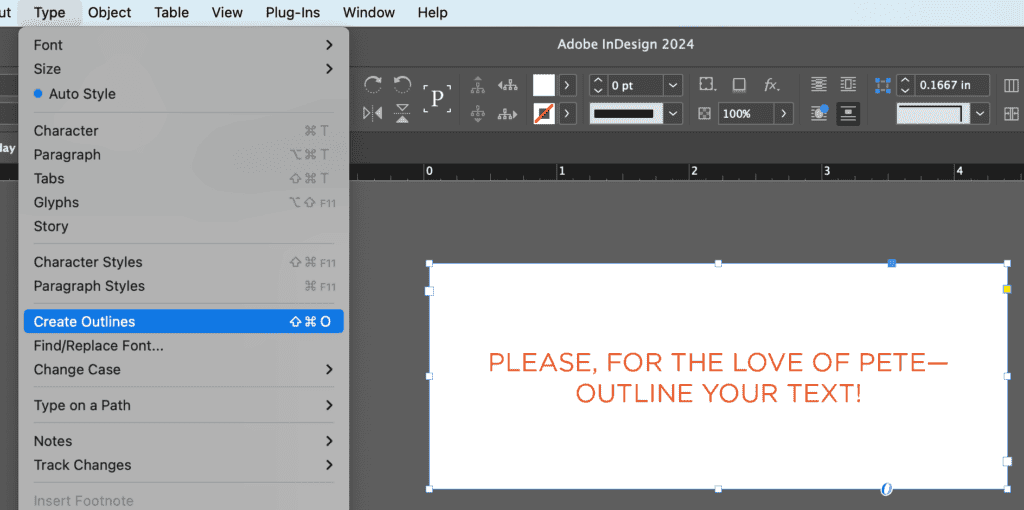Click the P transform preview icon
Viewport: 1024px width, 510px height.
(x=437, y=99)
